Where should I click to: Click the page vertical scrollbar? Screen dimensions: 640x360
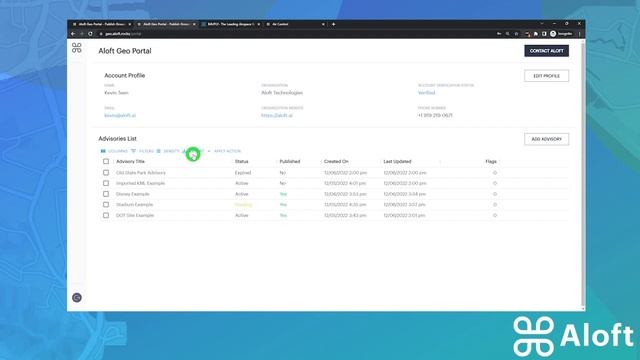[x=583, y=175]
